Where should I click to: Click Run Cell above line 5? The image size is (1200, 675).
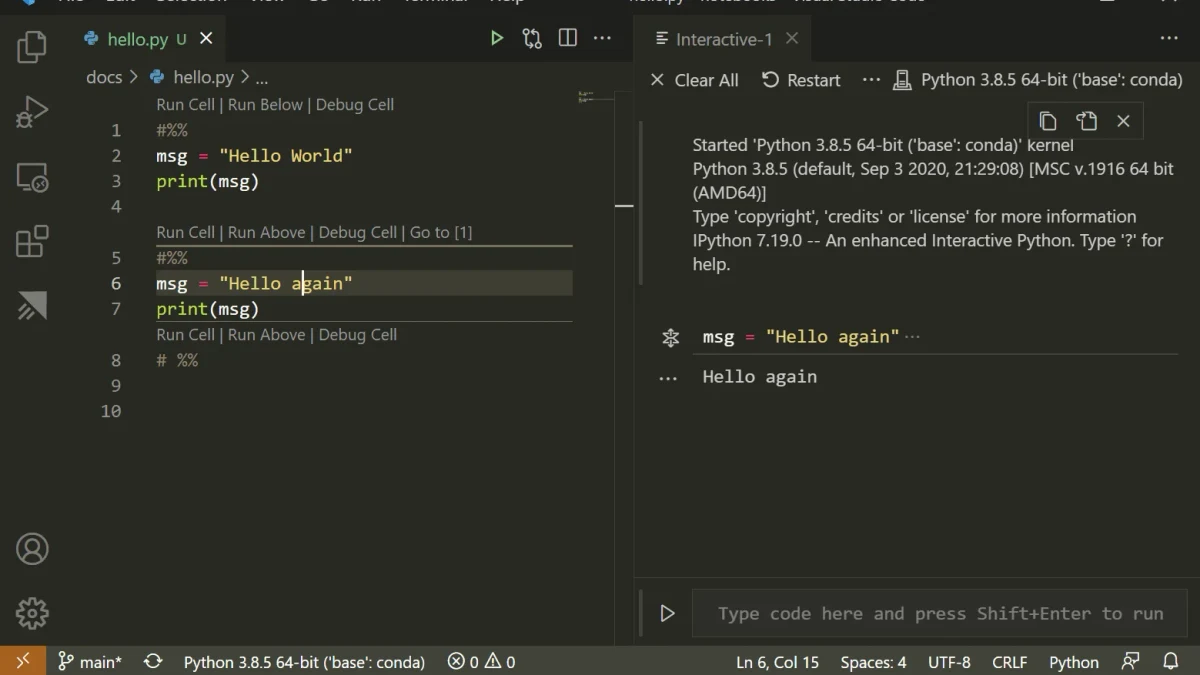185,232
